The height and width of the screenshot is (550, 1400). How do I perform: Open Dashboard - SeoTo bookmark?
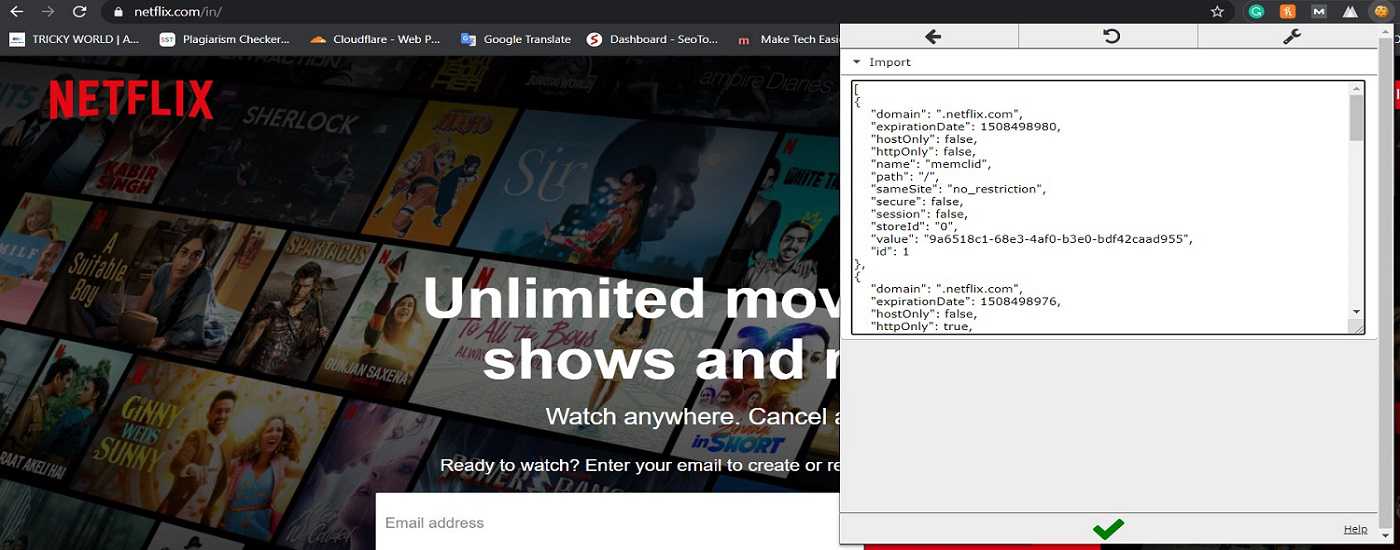pyautogui.click(x=652, y=39)
